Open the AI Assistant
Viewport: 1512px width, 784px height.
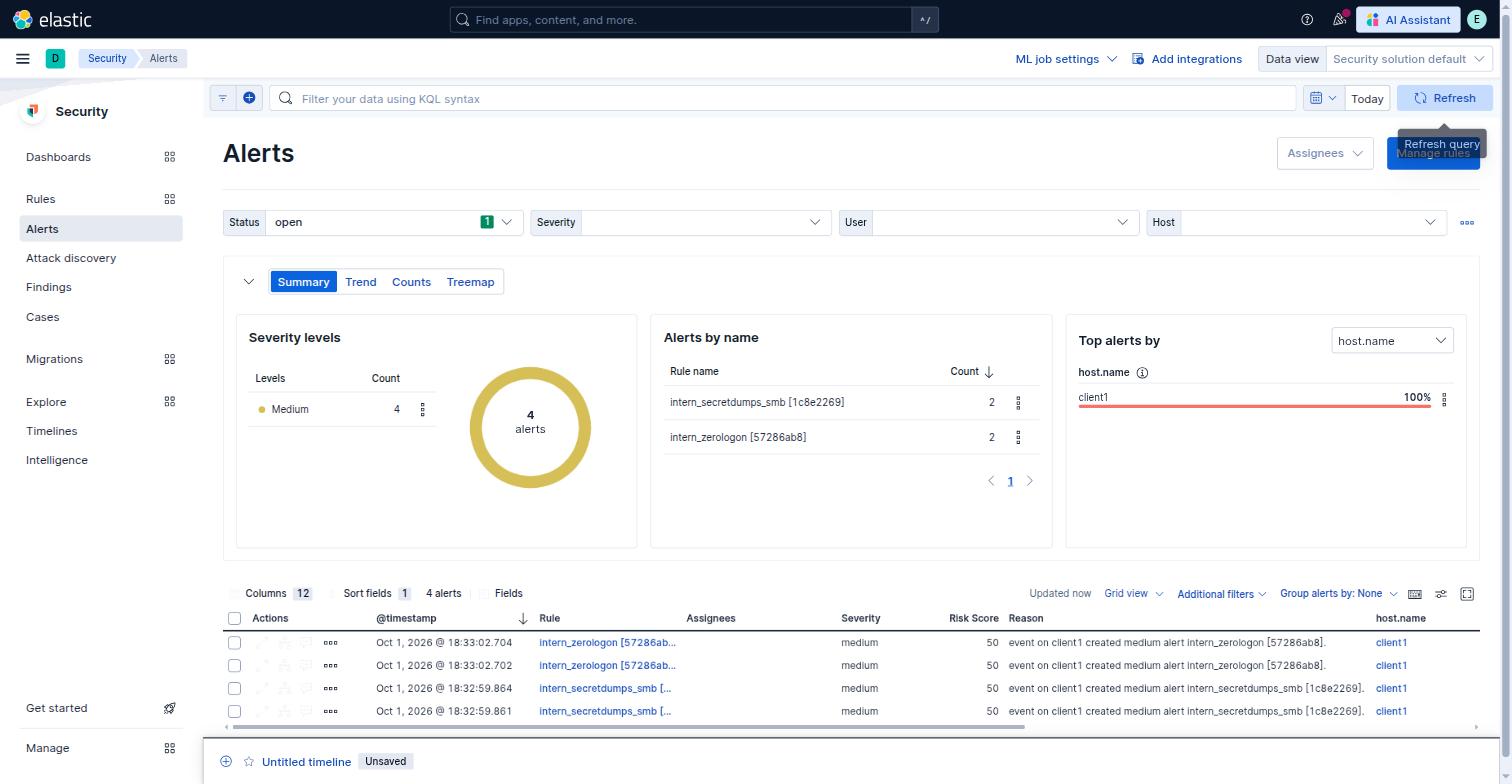(x=1408, y=20)
